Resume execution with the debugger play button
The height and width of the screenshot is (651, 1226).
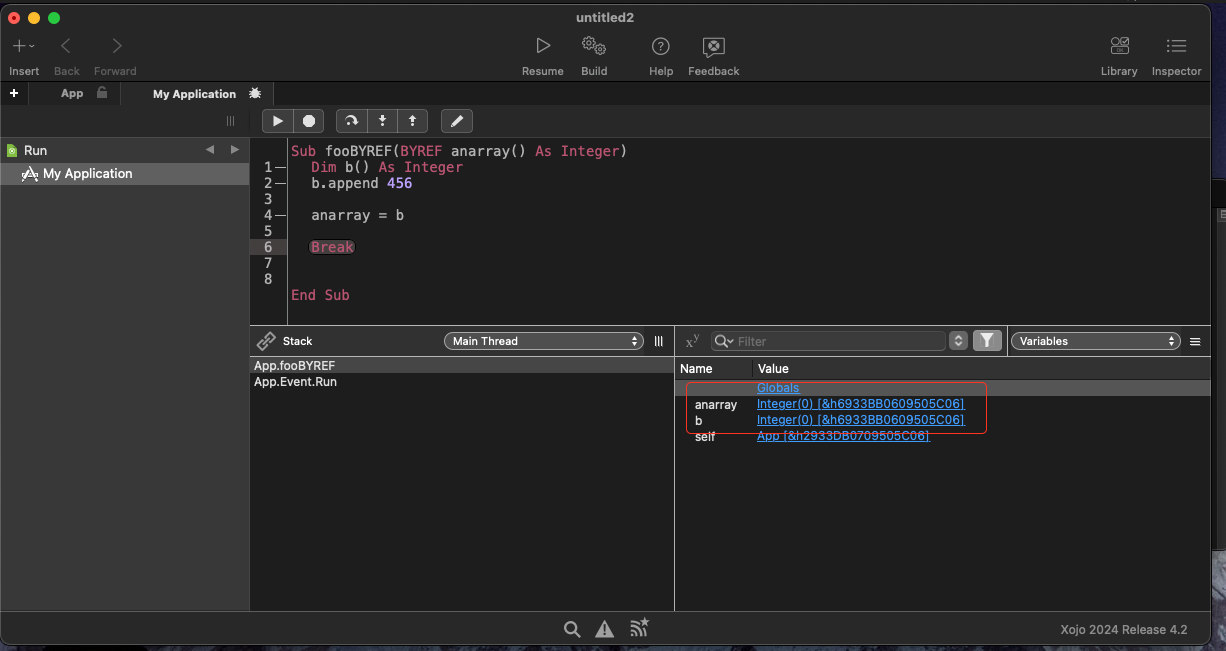point(278,121)
